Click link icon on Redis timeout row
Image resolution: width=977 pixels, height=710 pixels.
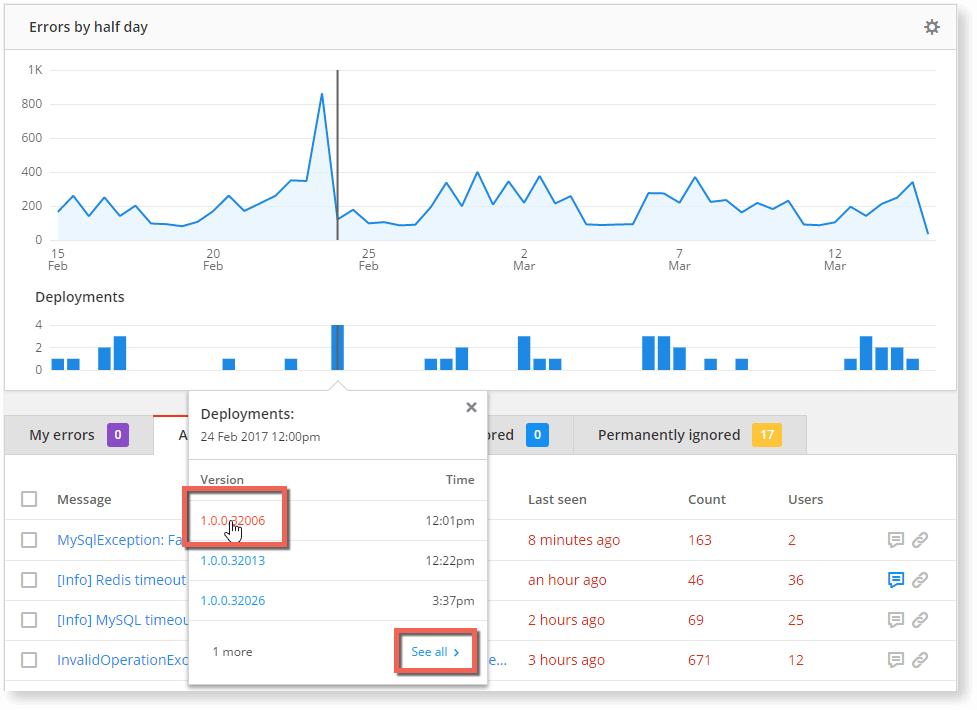pyautogui.click(x=920, y=580)
